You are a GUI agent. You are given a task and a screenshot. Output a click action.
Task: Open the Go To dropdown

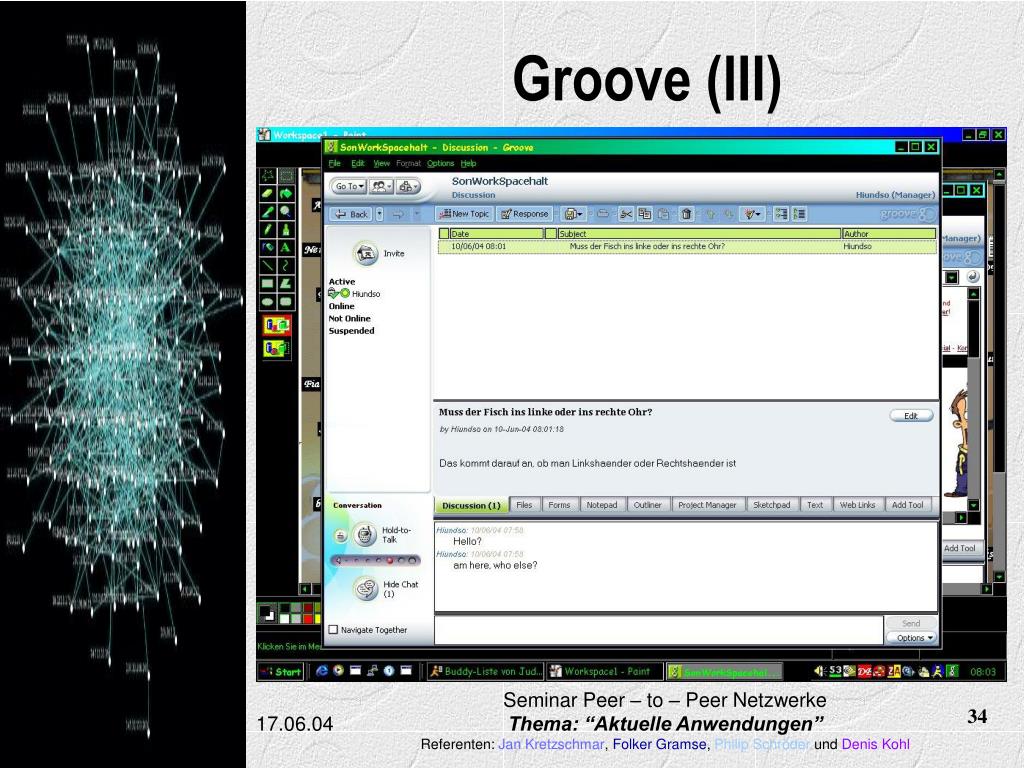point(349,186)
